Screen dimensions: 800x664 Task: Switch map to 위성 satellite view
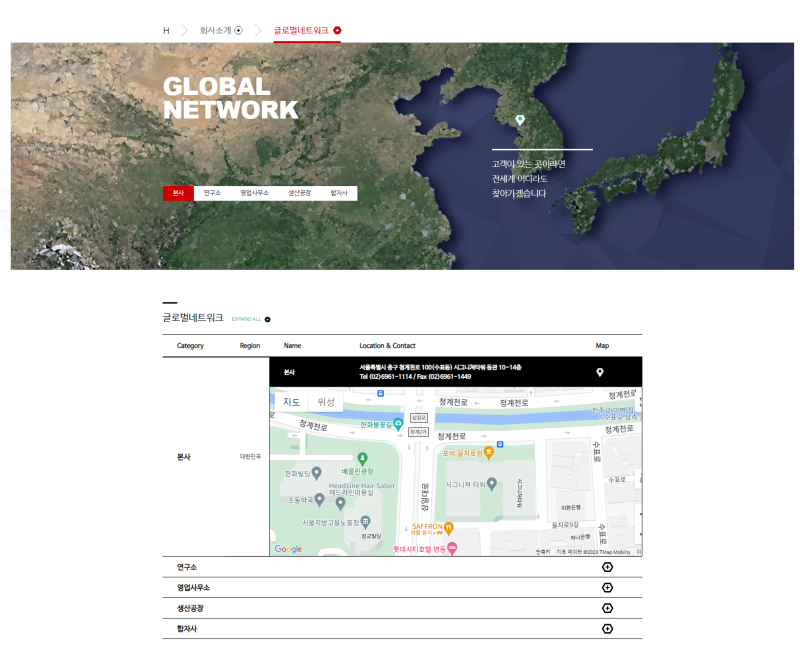coord(326,402)
